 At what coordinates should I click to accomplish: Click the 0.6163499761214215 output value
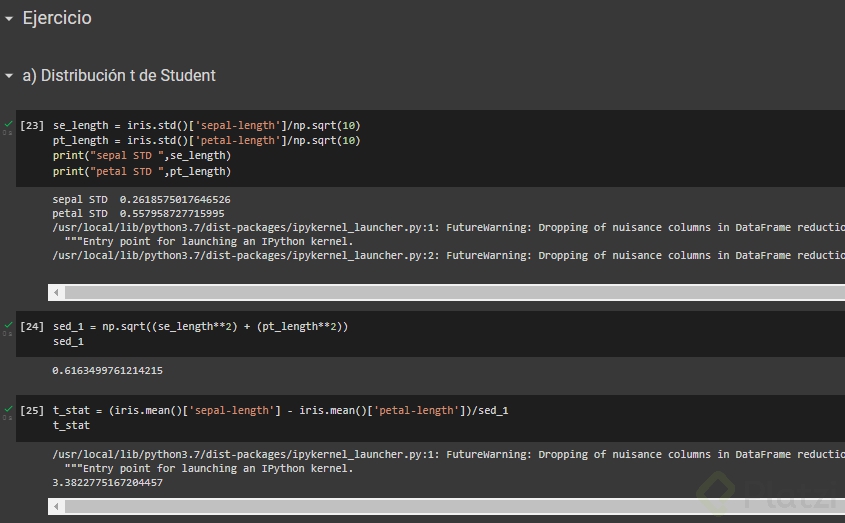tap(107, 371)
